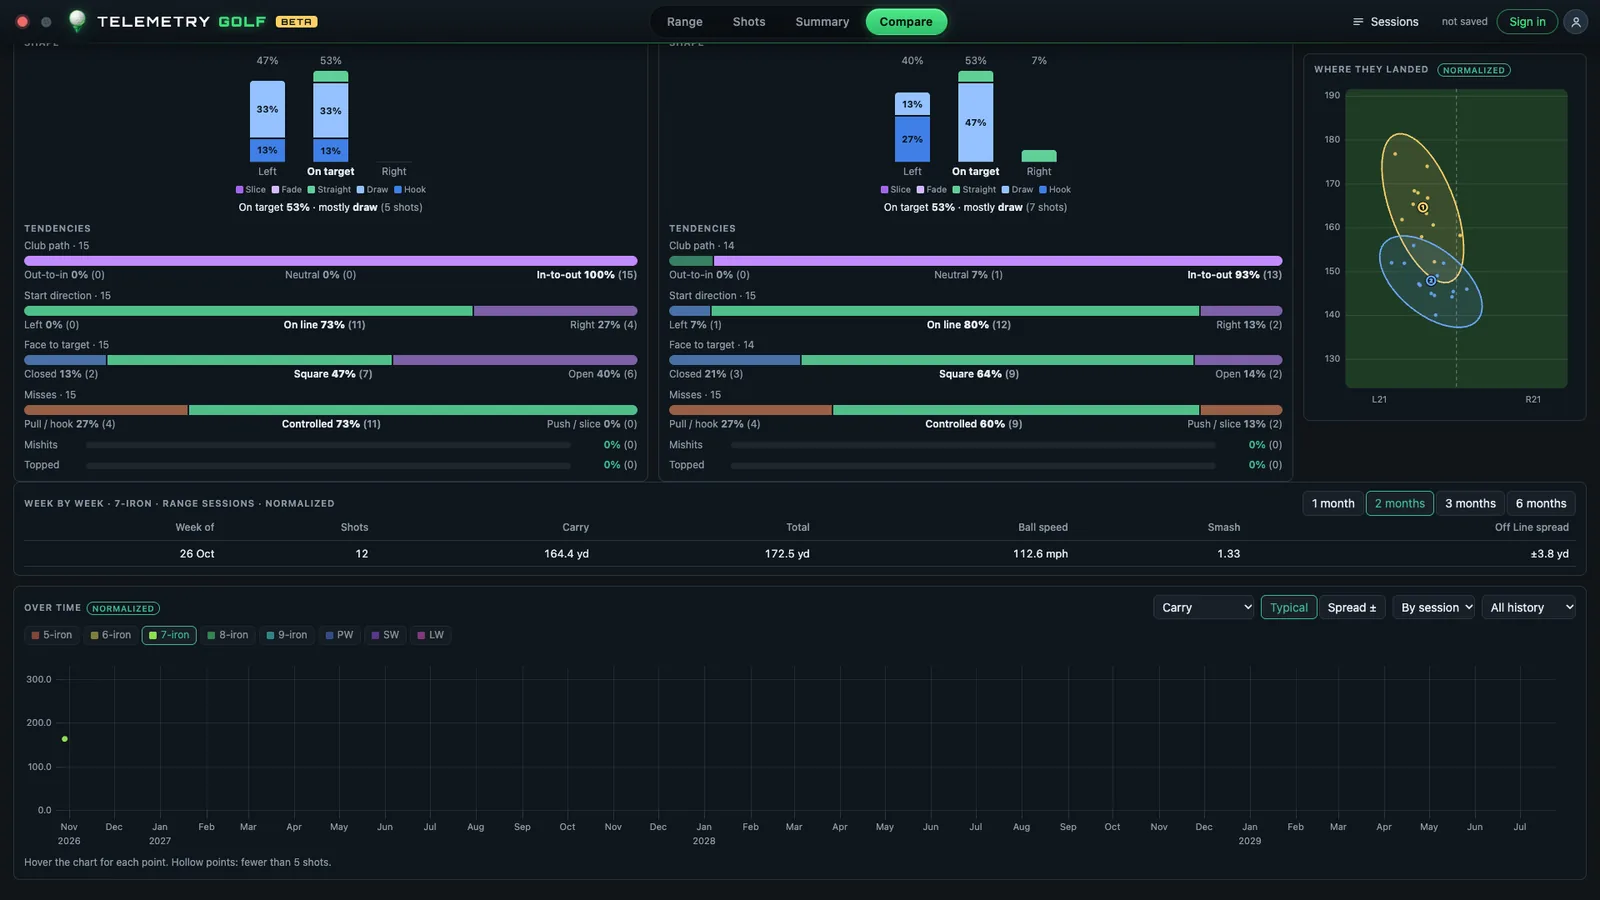Open the All history range dropdown

[1528, 607]
